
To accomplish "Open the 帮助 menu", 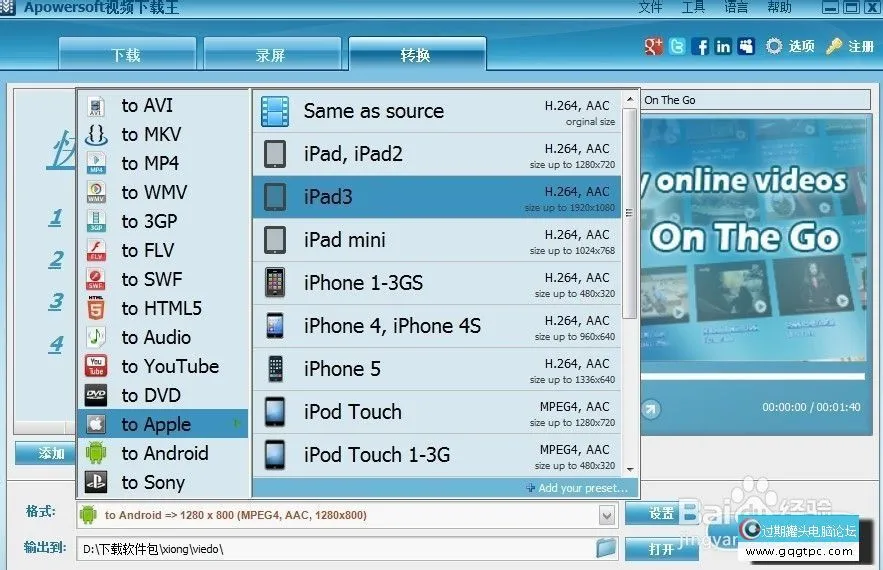I will pyautogui.click(x=779, y=7).
